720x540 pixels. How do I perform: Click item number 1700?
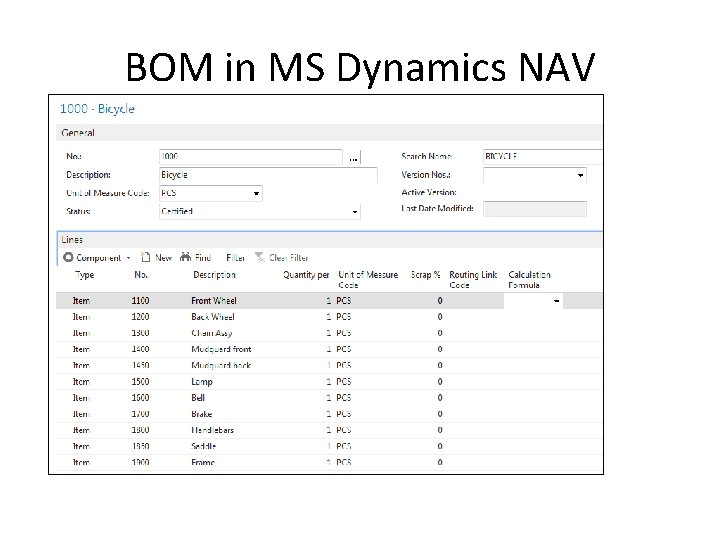pyautogui.click(x=141, y=414)
